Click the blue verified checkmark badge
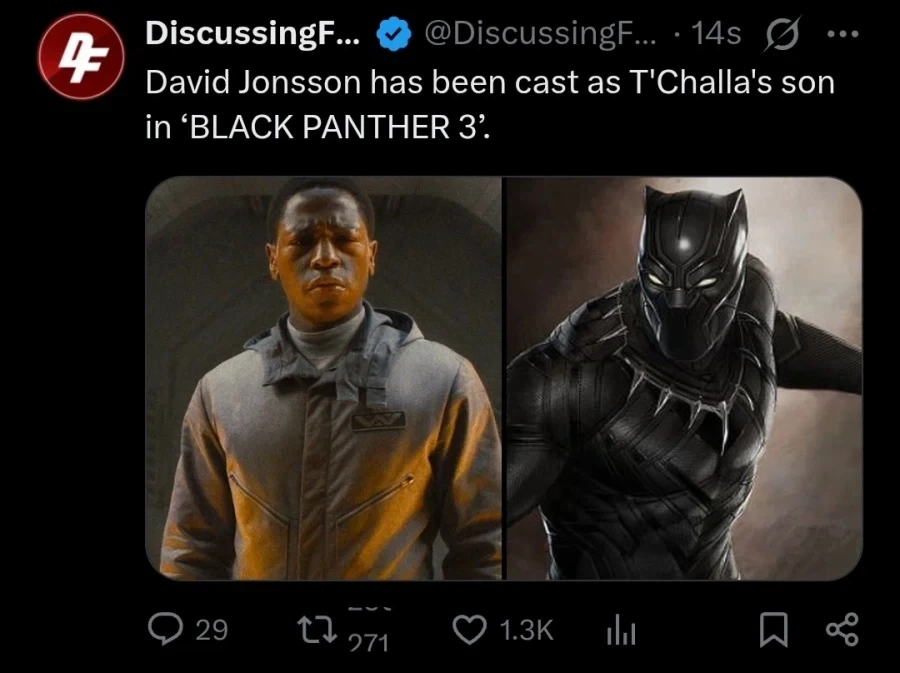The height and width of the screenshot is (673, 900). tap(393, 34)
